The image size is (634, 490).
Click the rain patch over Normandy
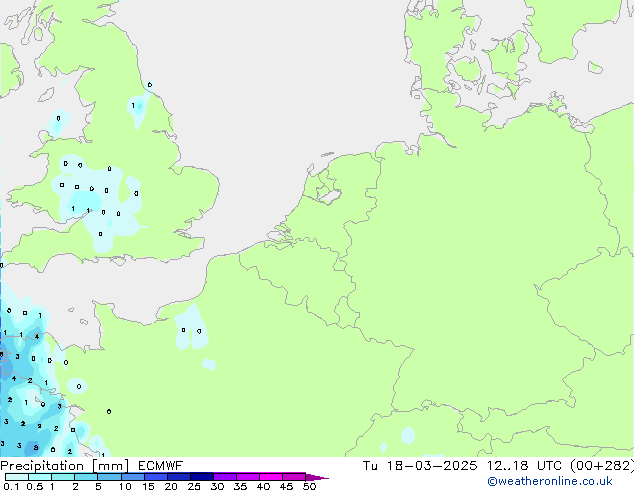188,328
